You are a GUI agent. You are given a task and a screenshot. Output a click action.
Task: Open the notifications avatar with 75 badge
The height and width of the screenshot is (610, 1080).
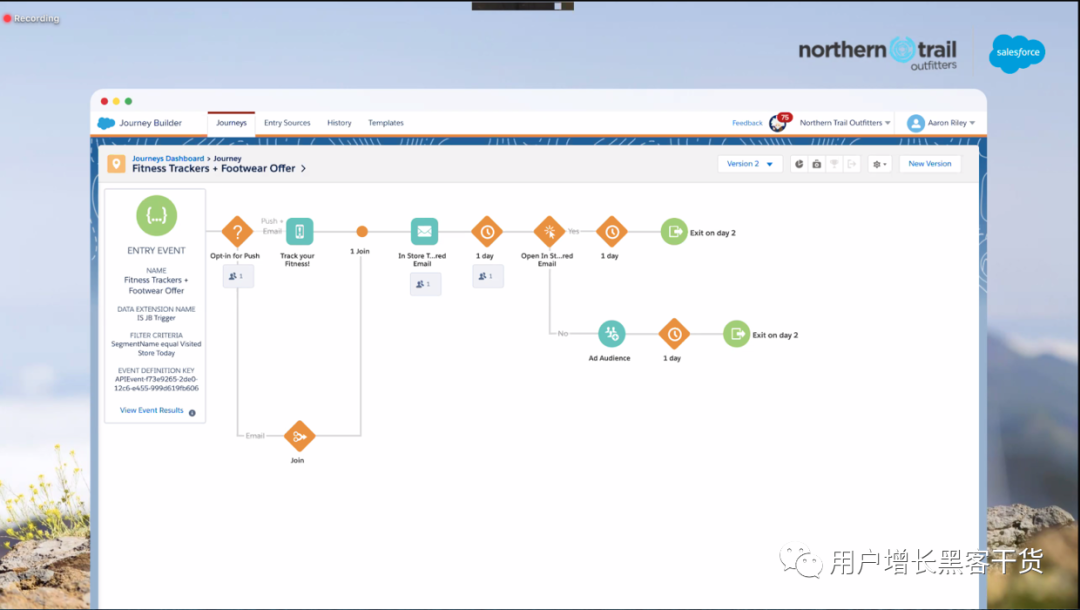coord(780,122)
